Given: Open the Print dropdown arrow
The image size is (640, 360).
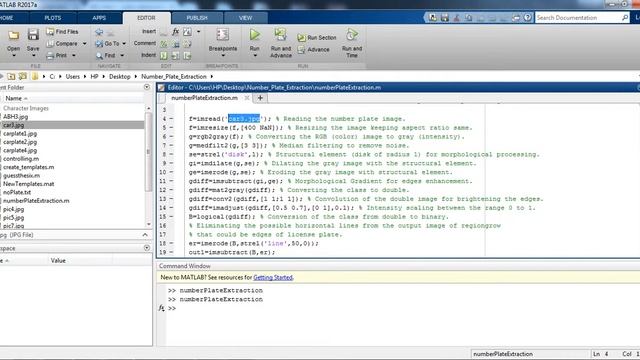Looking at the screenshot, I should coord(74,56).
